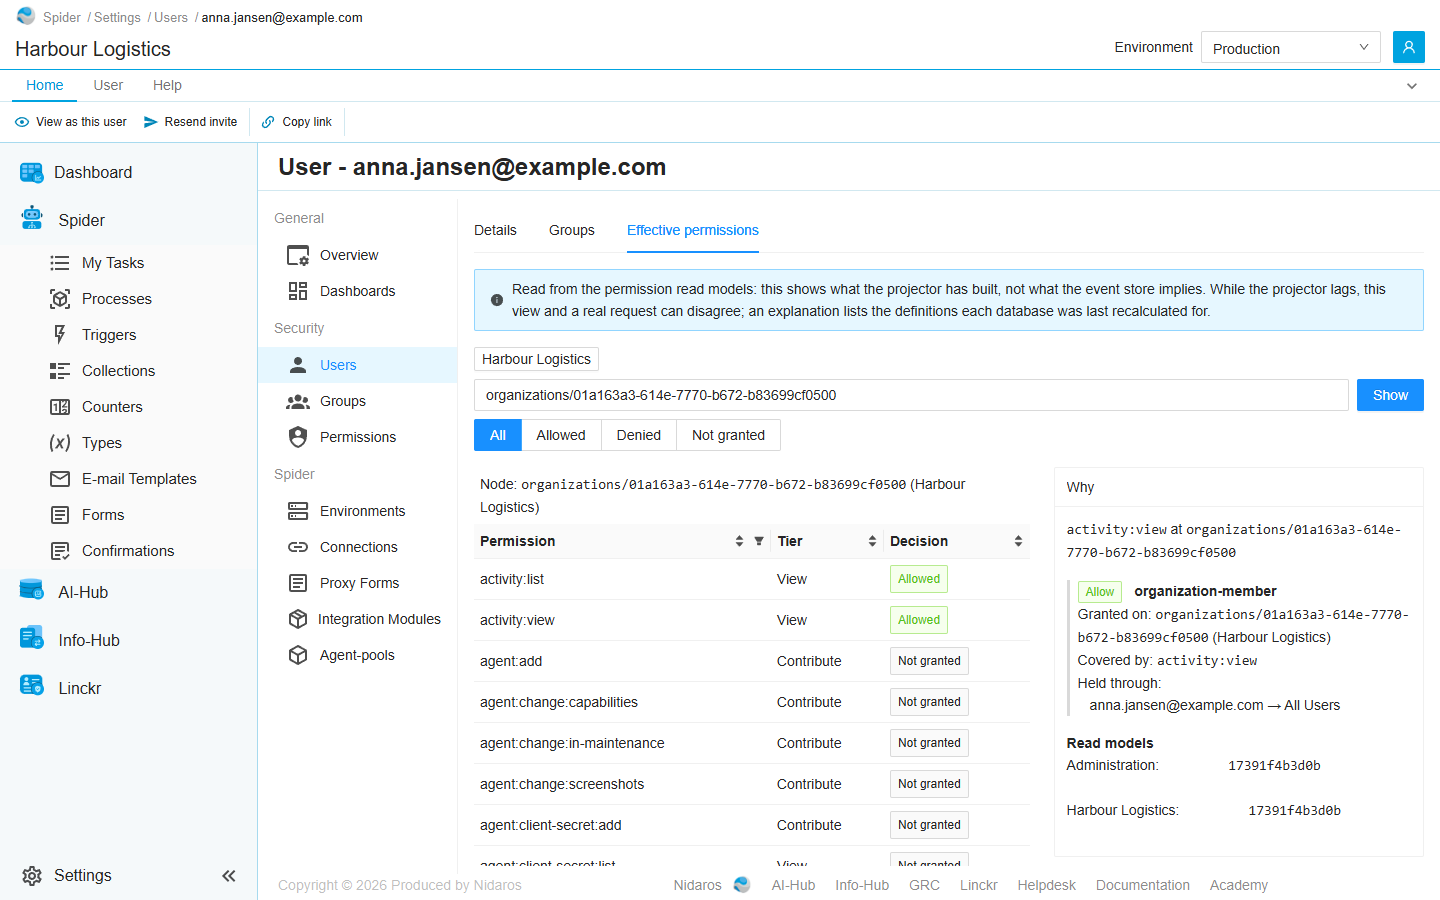Select the Allowed filter option
Image resolution: width=1440 pixels, height=900 pixels.
(561, 435)
